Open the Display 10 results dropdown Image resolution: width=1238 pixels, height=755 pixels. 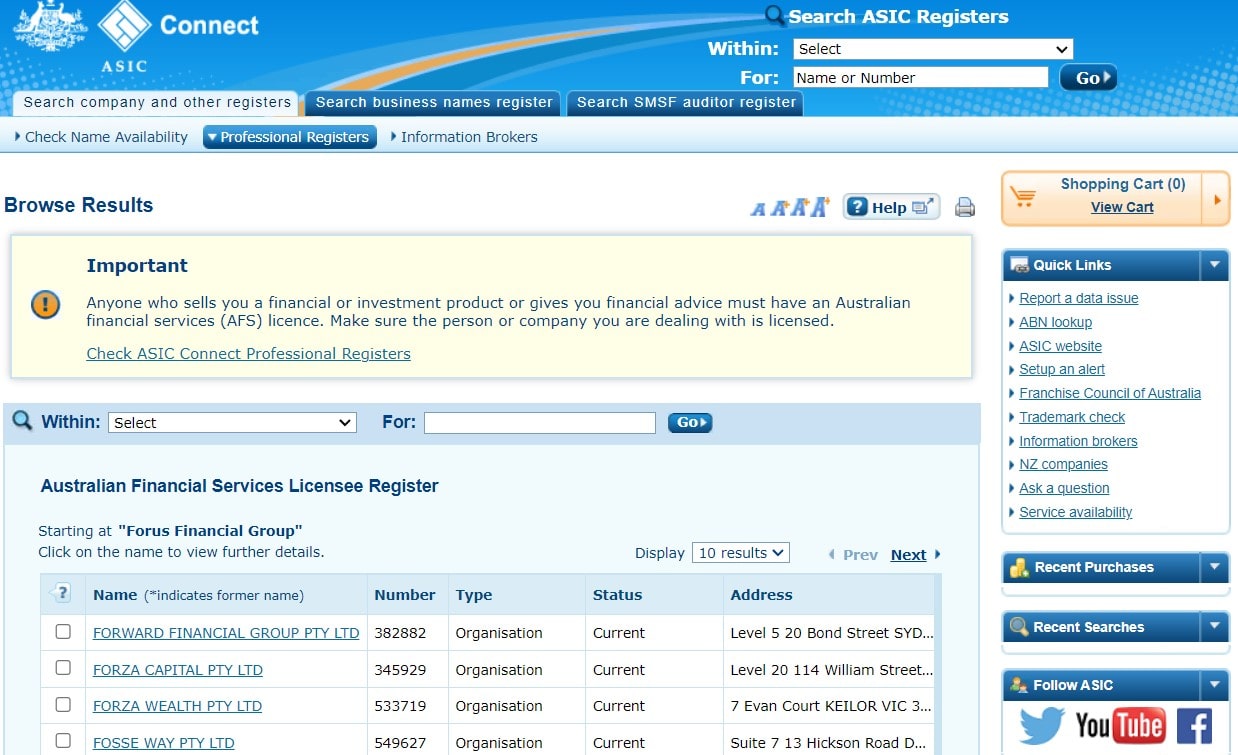pyautogui.click(x=741, y=553)
